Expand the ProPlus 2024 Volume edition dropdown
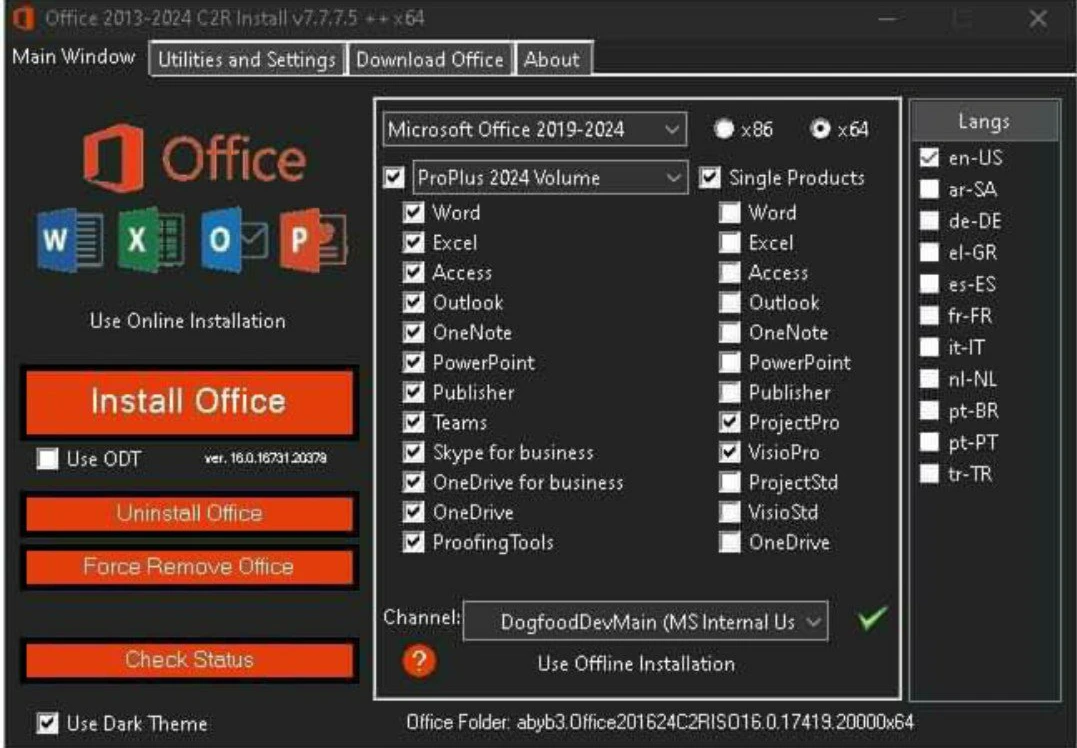Viewport: 1077px width, 748px height. (550, 178)
